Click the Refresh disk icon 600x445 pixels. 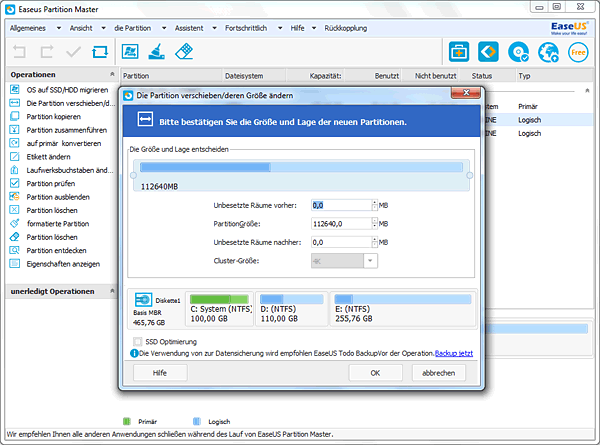[100, 51]
